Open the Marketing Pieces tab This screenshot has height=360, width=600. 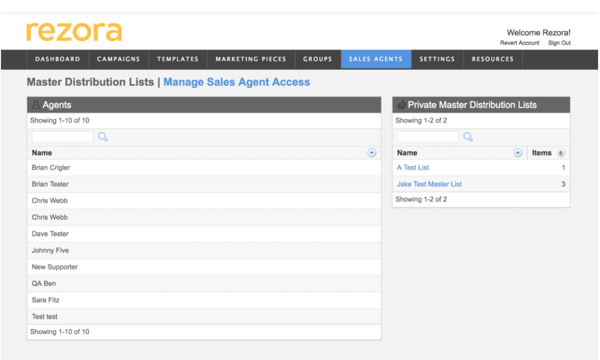(x=251, y=59)
